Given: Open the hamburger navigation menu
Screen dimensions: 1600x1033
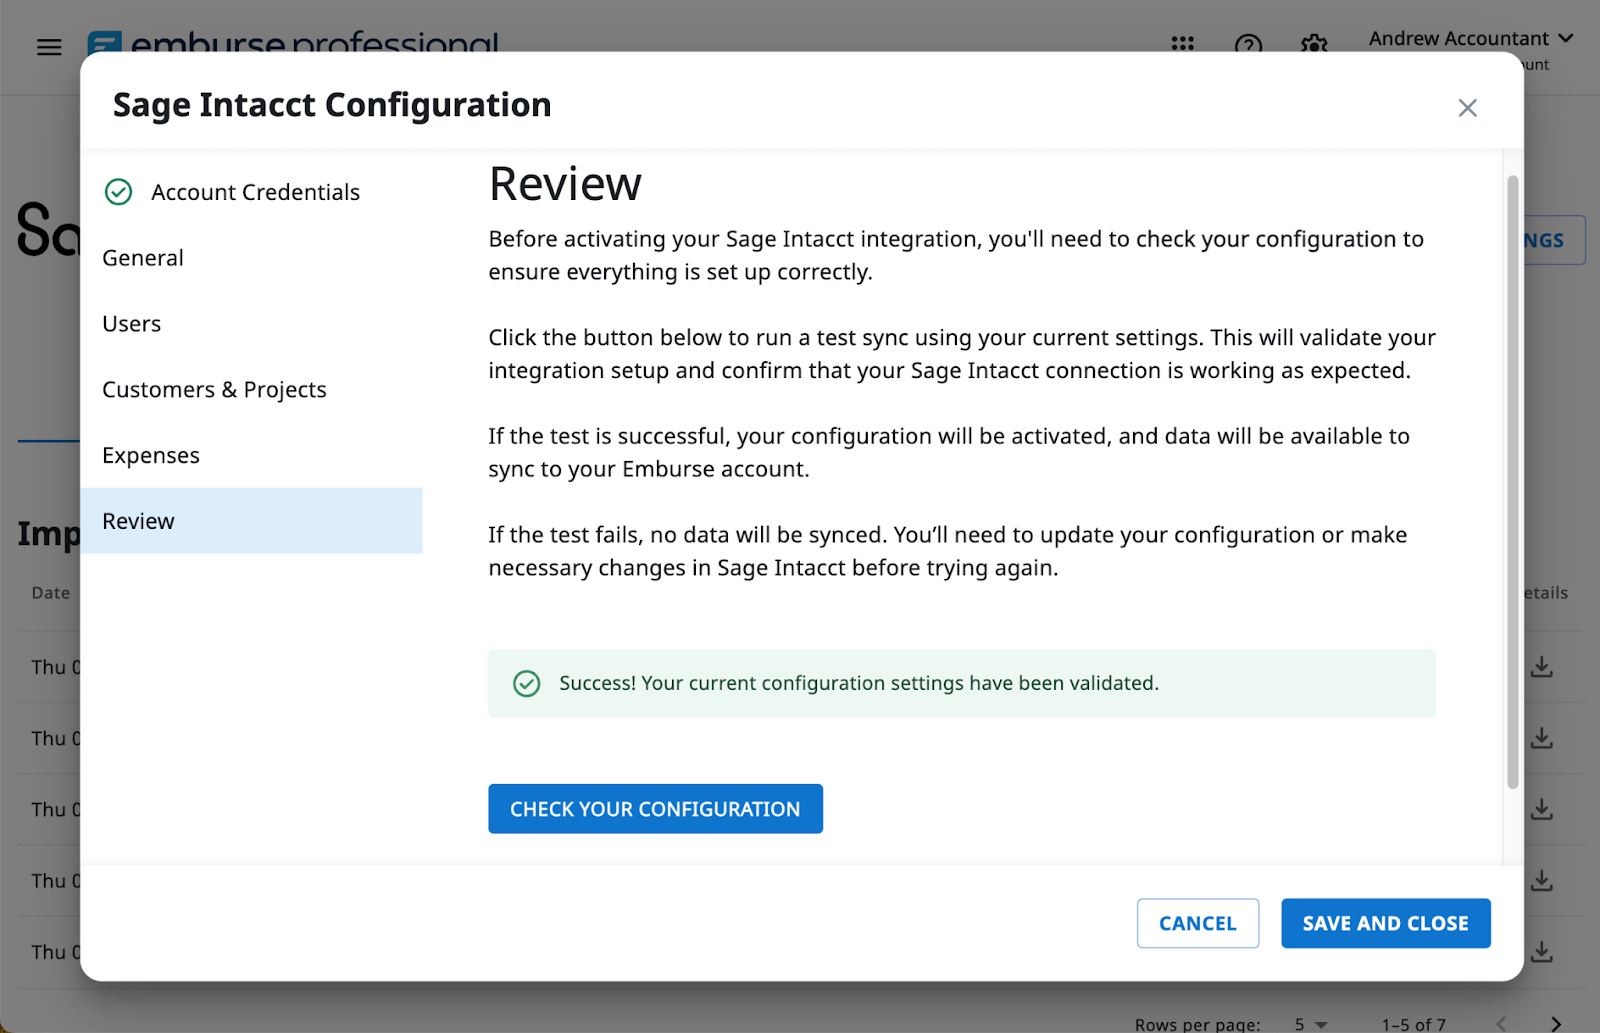Looking at the screenshot, I should click(x=49, y=47).
